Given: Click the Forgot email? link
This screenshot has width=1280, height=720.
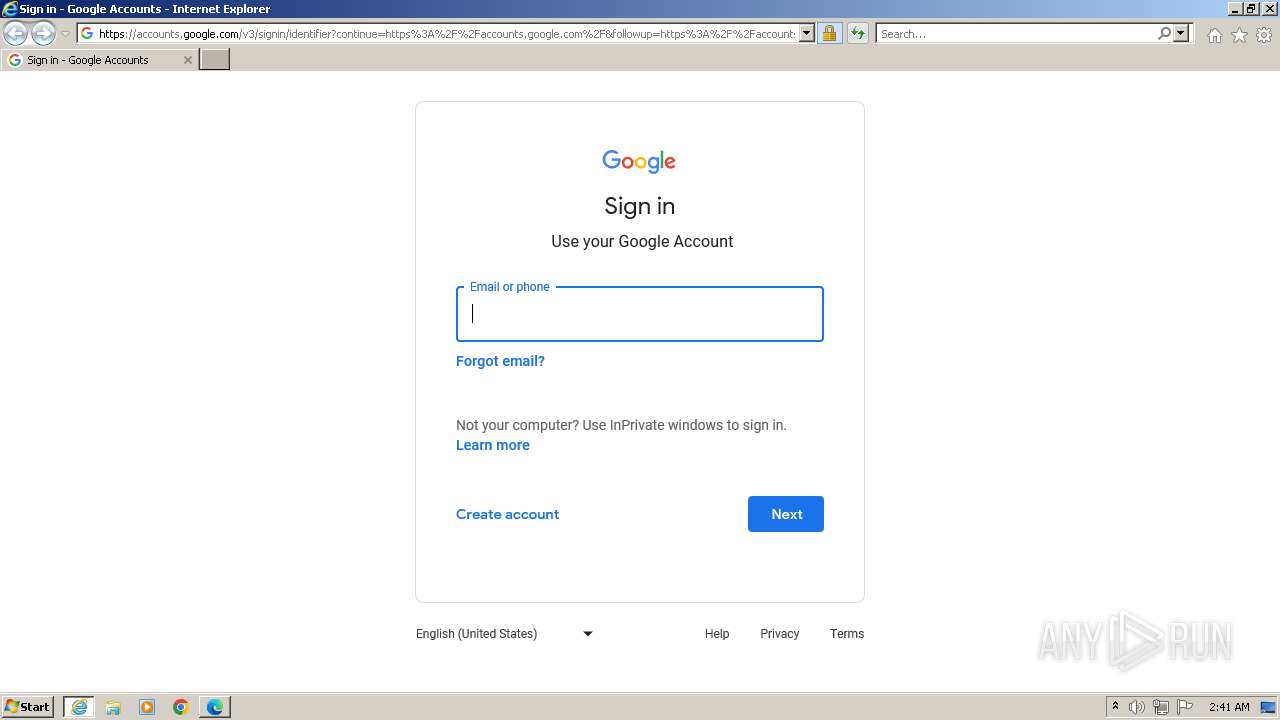Looking at the screenshot, I should click(500, 361).
